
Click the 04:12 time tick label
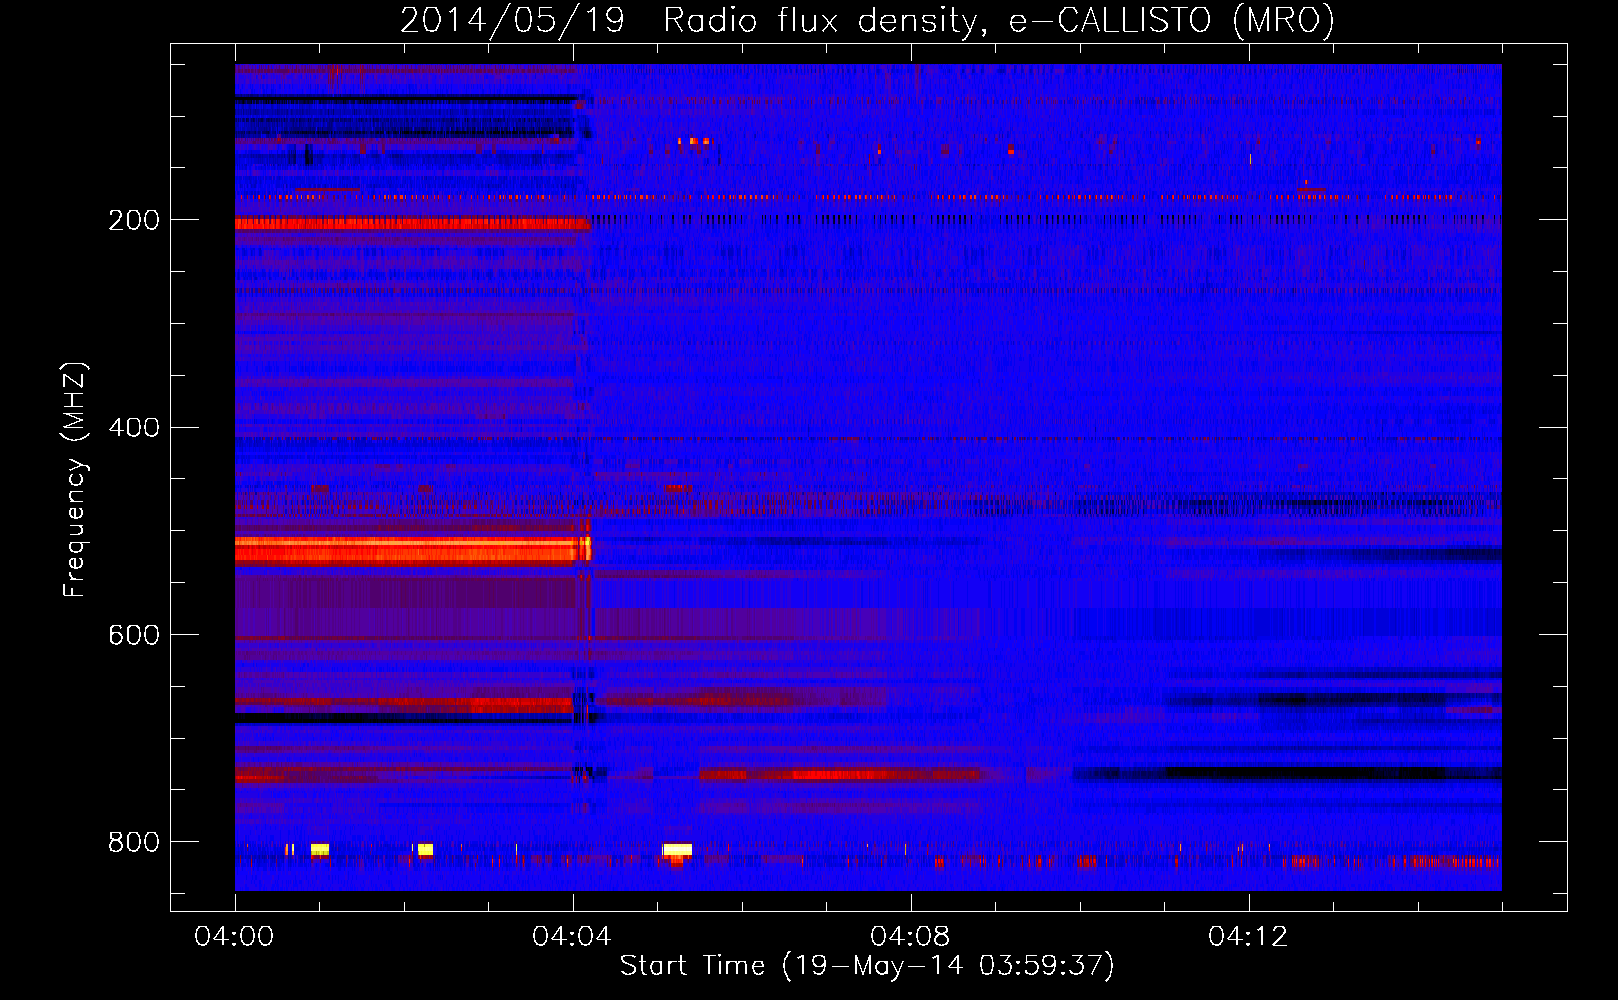coord(1248,936)
